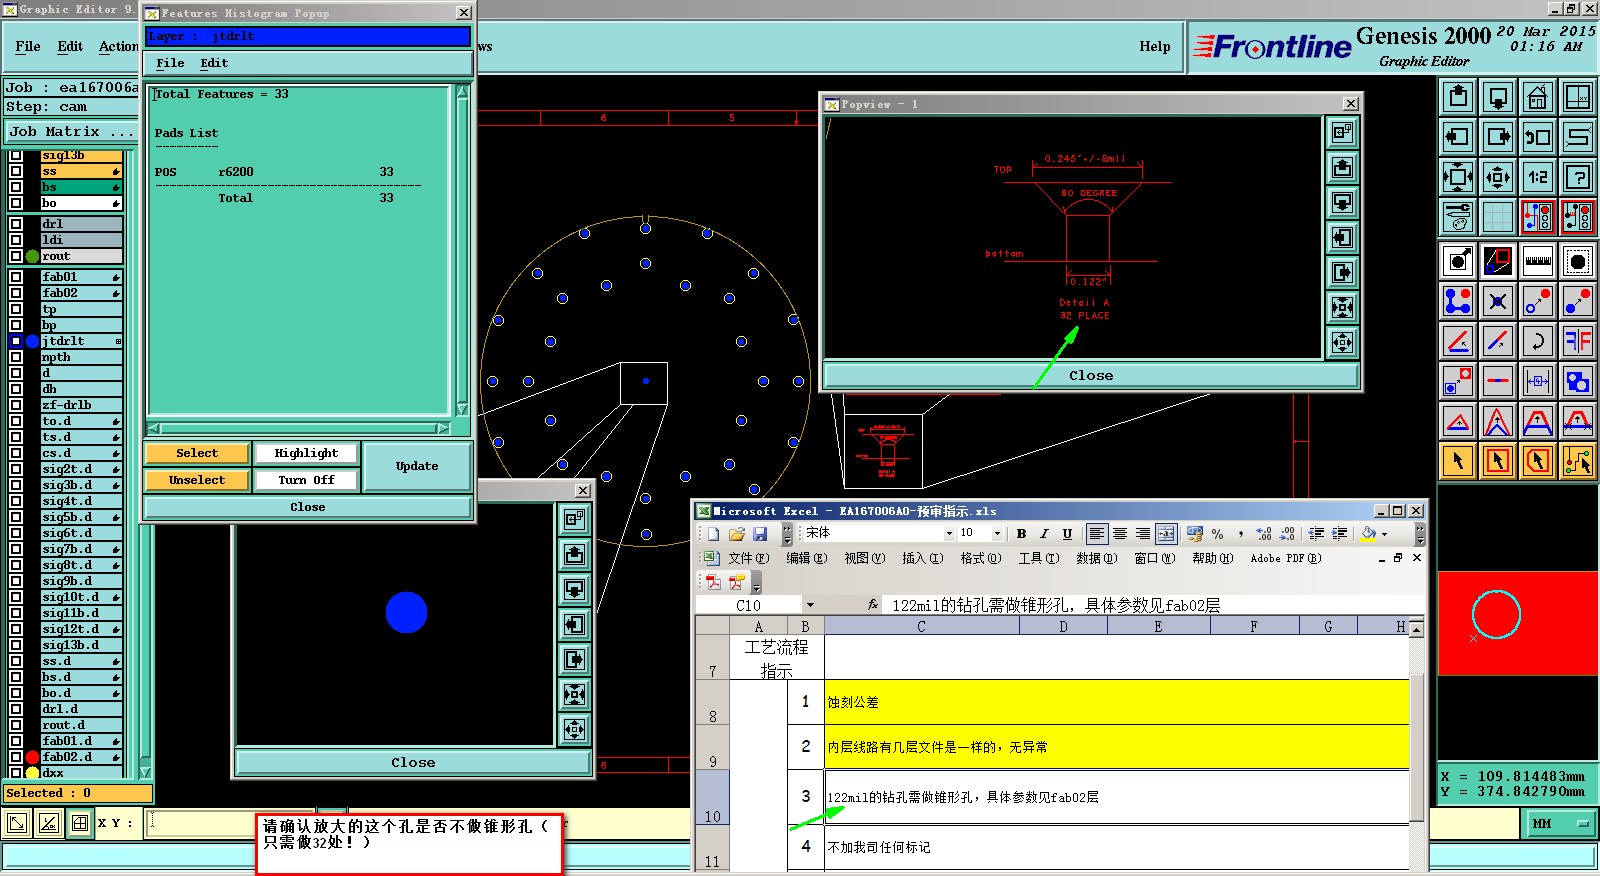Toggle the checkbox for layer sig2t.d

[16, 469]
